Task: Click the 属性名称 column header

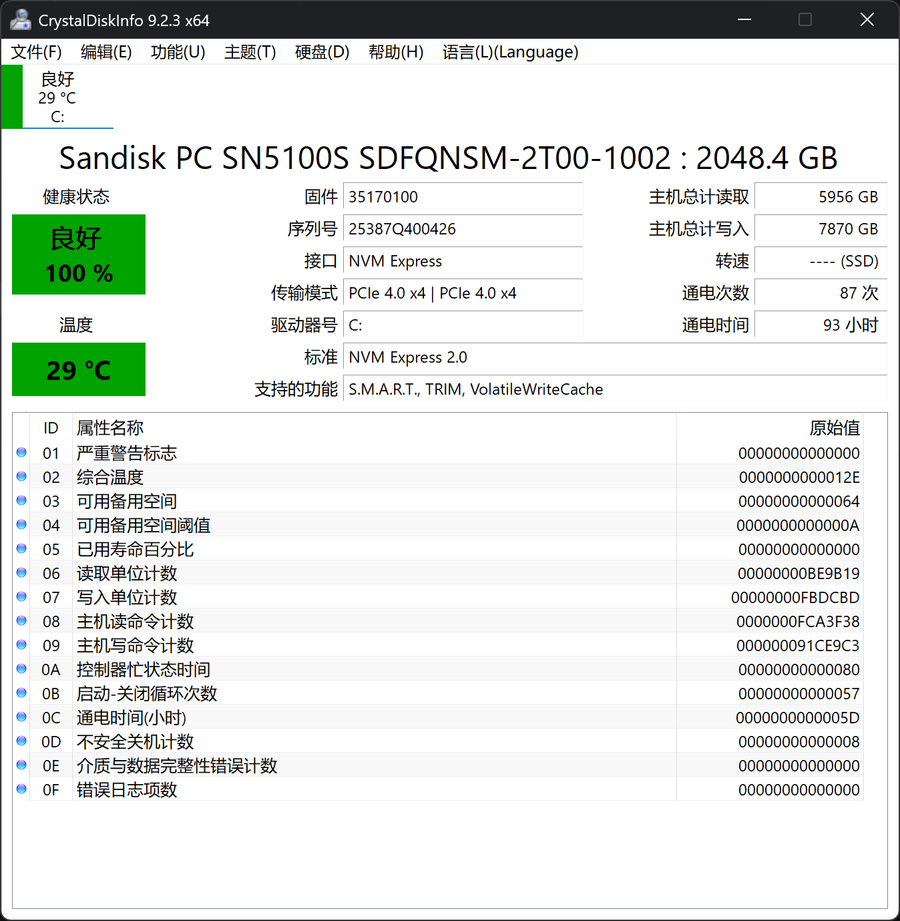Action: (x=110, y=428)
